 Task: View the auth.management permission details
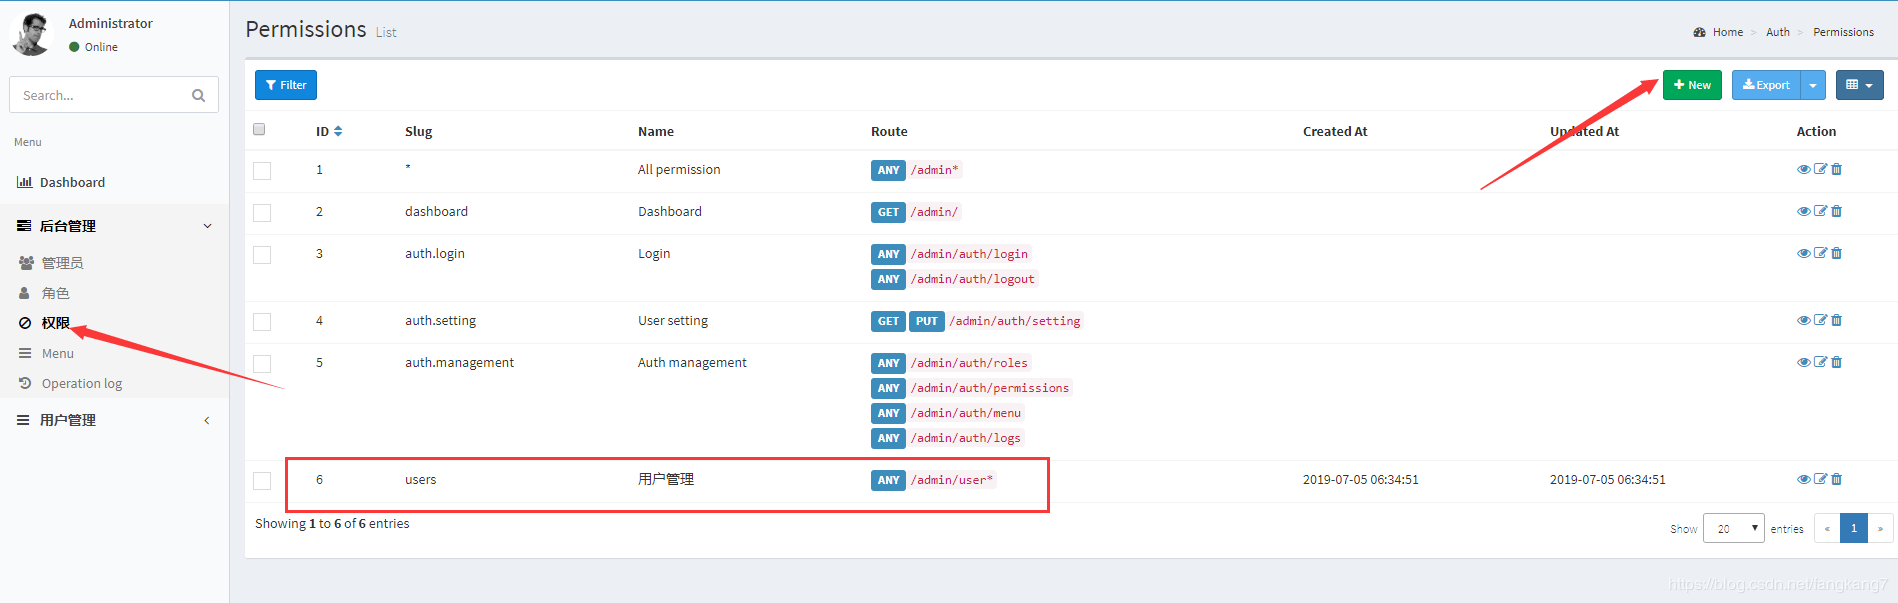pos(1803,362)
